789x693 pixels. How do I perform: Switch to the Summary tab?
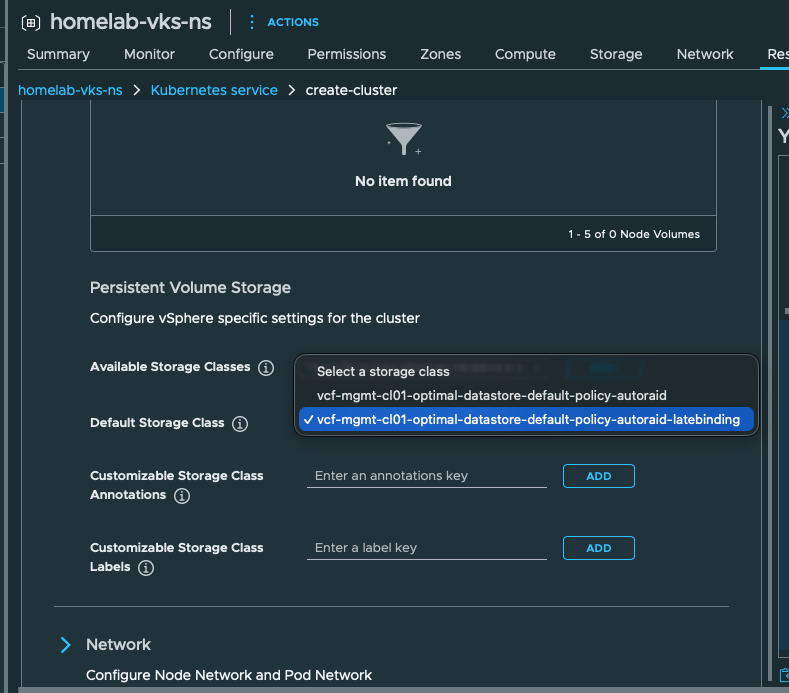point(58,54)
